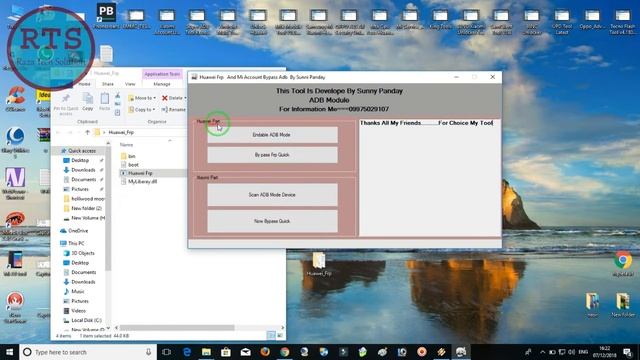The width and height of the screenshot is (640, 360).
Task: Open the Copy to dropdown
Action: [142, 109]
